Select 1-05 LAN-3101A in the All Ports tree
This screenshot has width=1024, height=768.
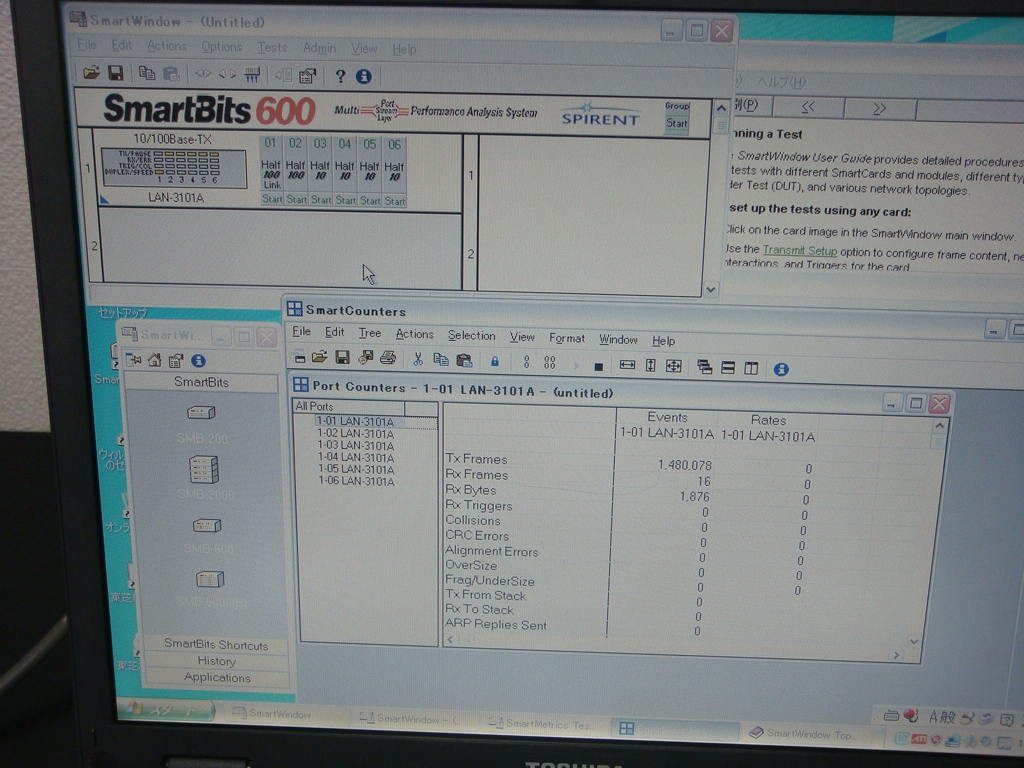(x=357, y=469)
